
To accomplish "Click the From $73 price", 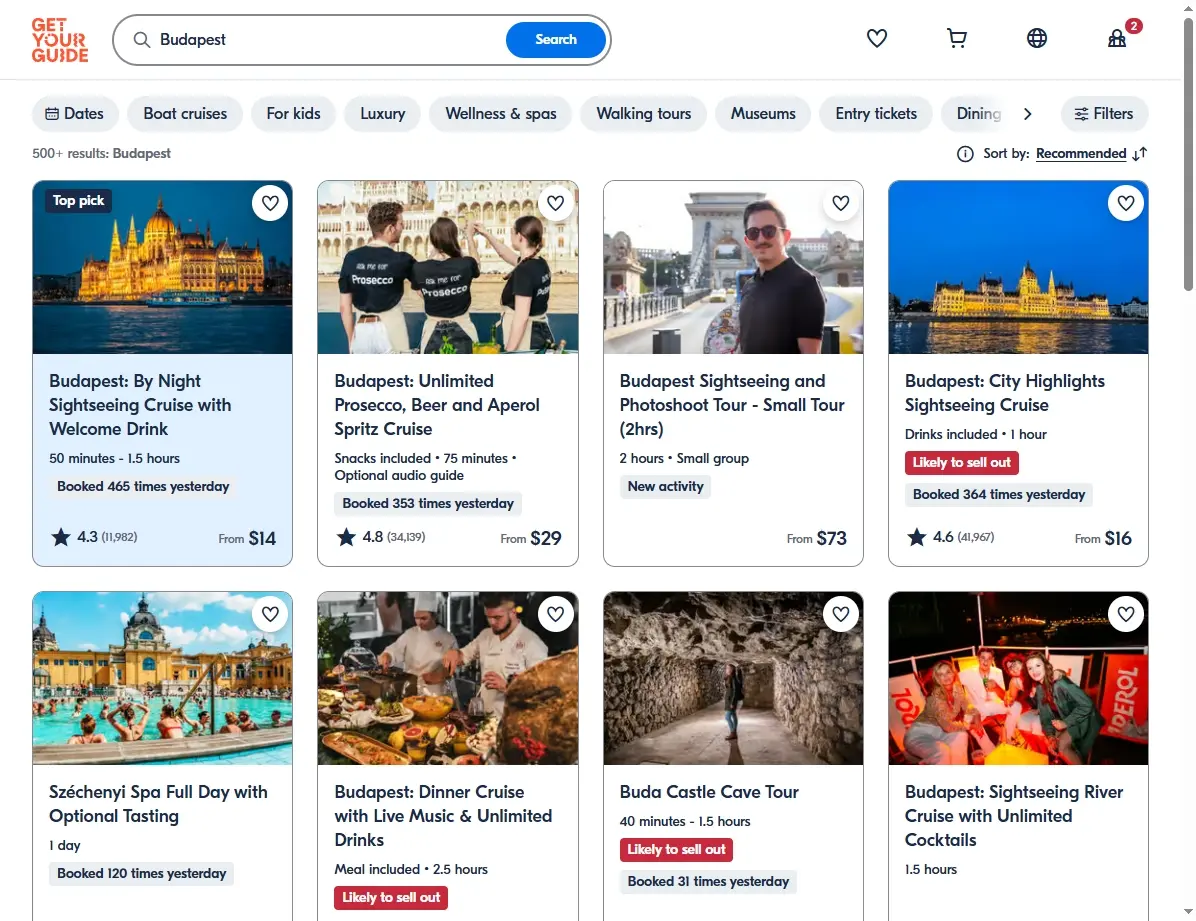I will click(817, 539).
